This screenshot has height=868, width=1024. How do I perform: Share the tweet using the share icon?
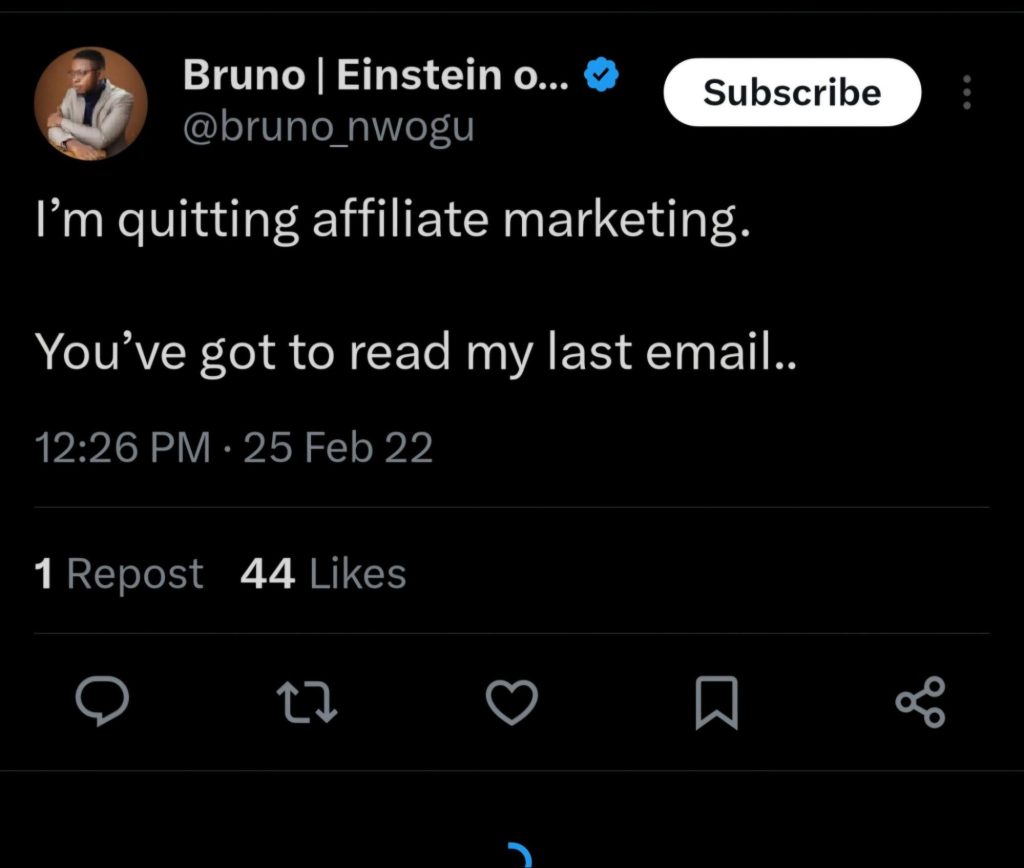[920, 701]
